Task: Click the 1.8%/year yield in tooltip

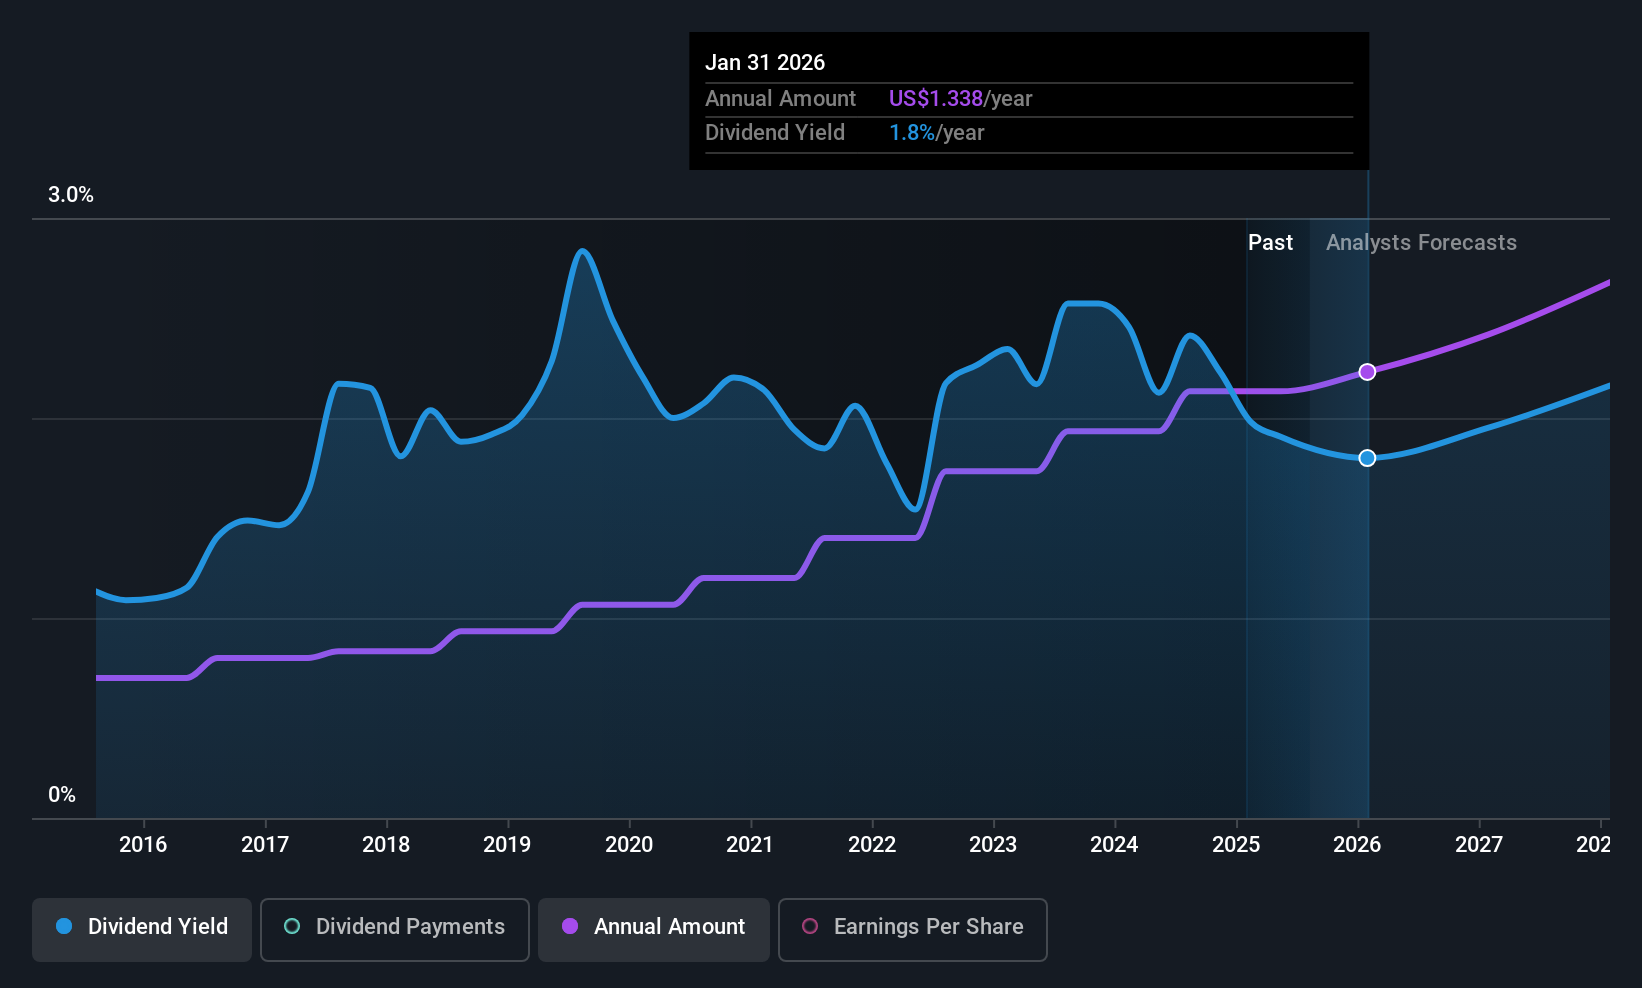Action: tap(936, 133)
